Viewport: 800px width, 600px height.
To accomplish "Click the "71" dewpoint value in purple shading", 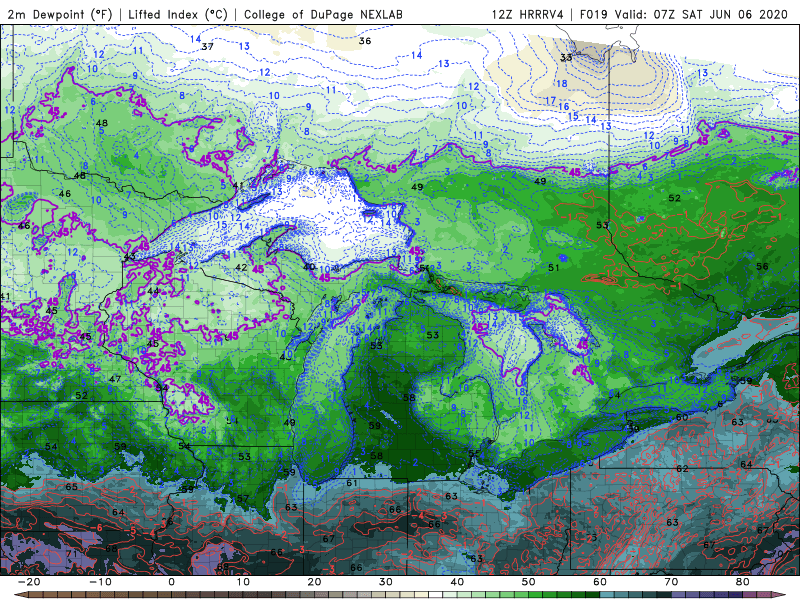I will pos(71,554).
